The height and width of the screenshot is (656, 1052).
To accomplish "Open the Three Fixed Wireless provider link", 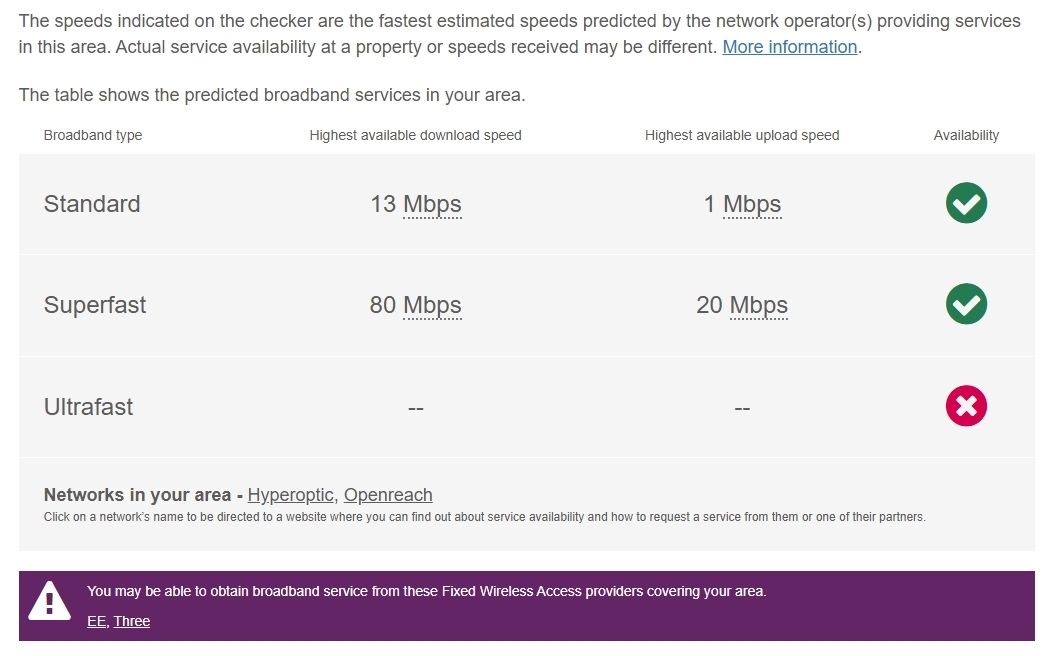I will [132, 621].
